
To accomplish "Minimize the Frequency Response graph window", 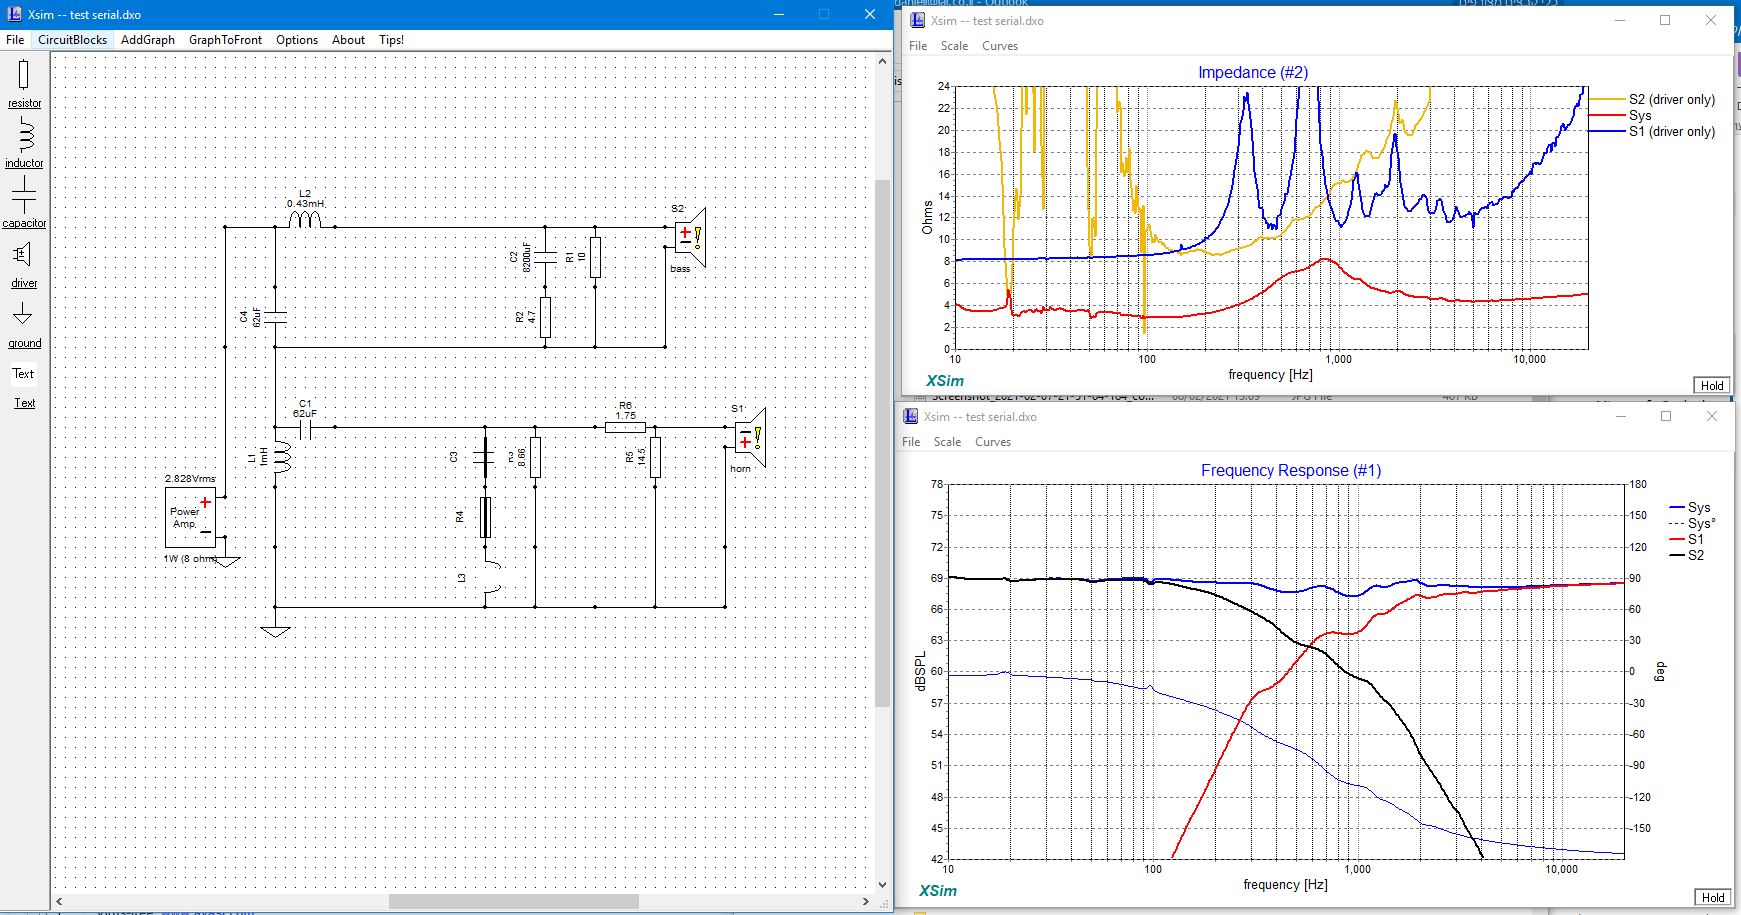I will [1620, 416].
